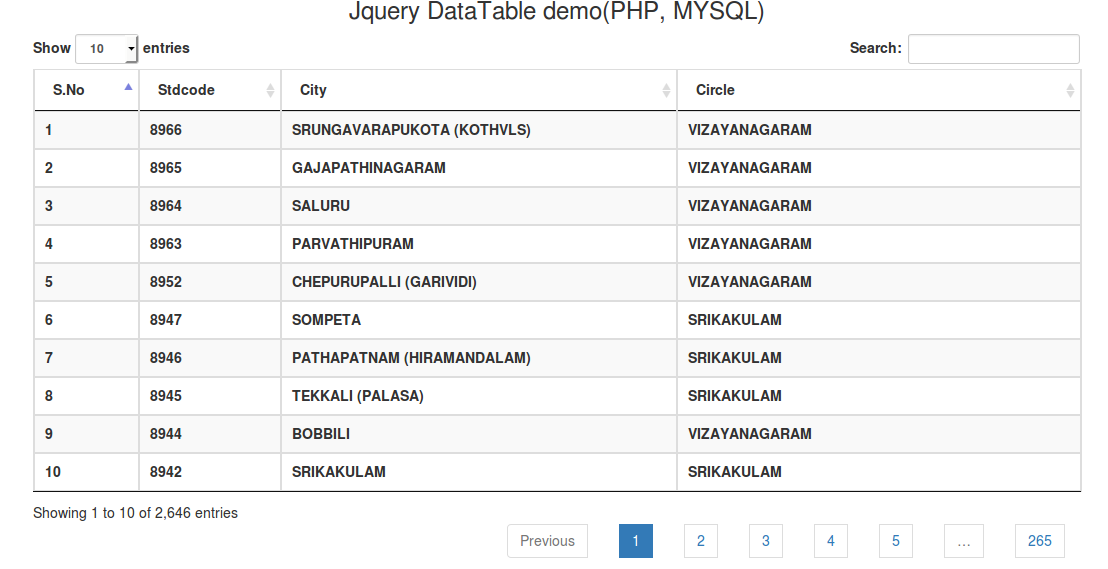Click the VIZAYANAGARAM circle in SALURU row
Screen dimensions: 1108x569
click(750, 206)
